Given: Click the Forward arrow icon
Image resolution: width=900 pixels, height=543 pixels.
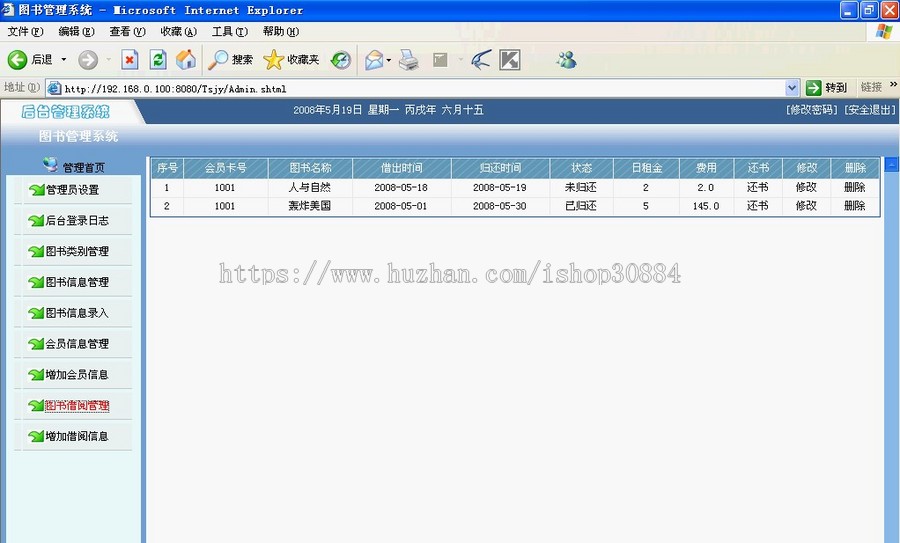Looking at the screenshot, I should (x=88, y=60).
